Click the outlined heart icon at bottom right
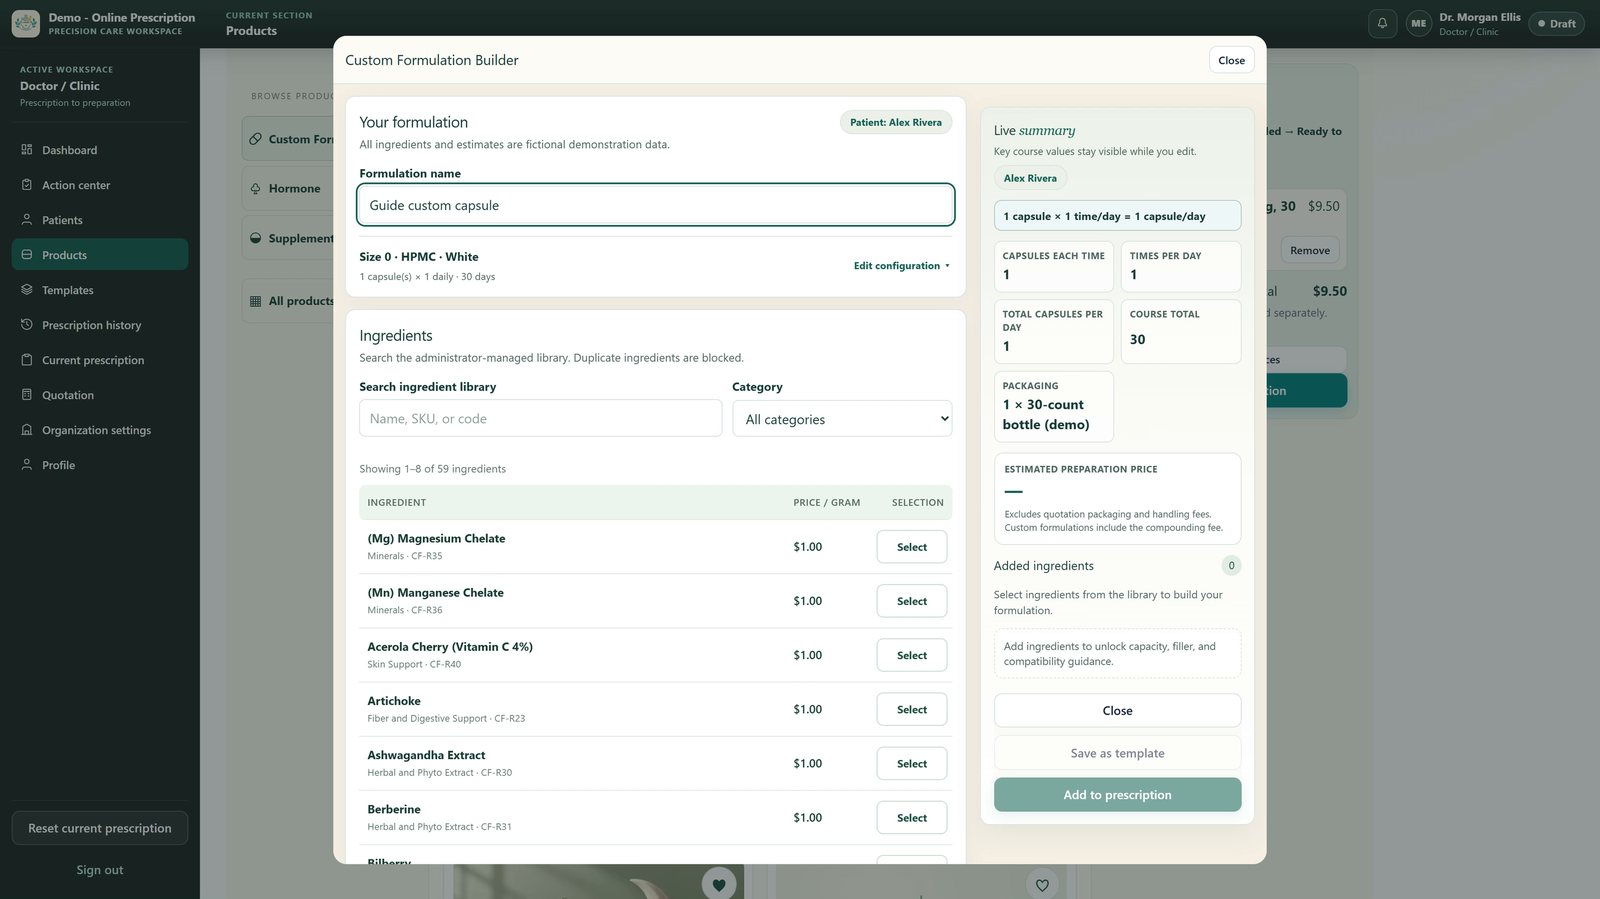Image resolution: width=1600 pixels, height=899 pixels. (x=1042, y=884)
